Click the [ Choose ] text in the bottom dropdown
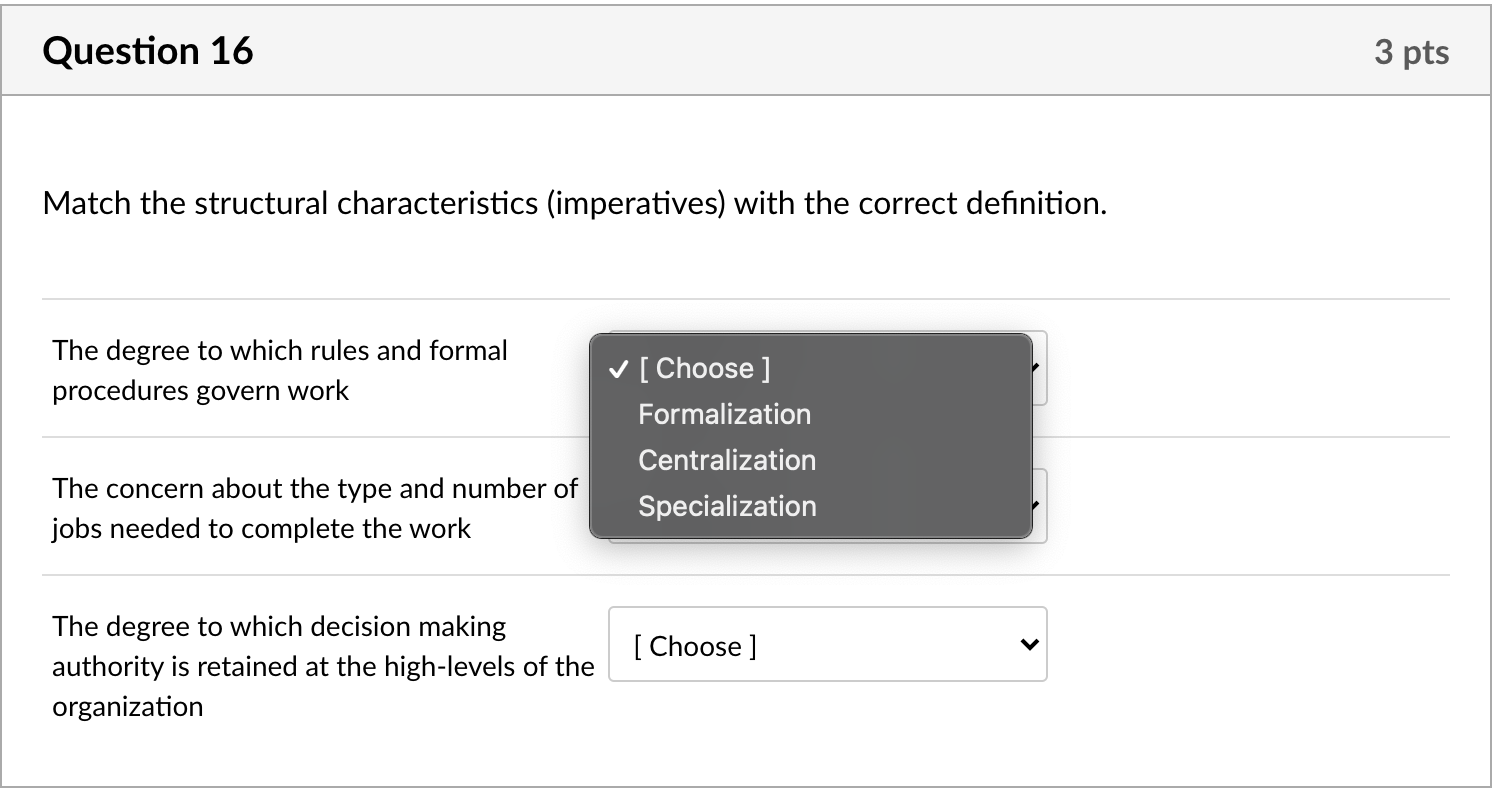1494x794 pixels. click(x=694, y=646)
